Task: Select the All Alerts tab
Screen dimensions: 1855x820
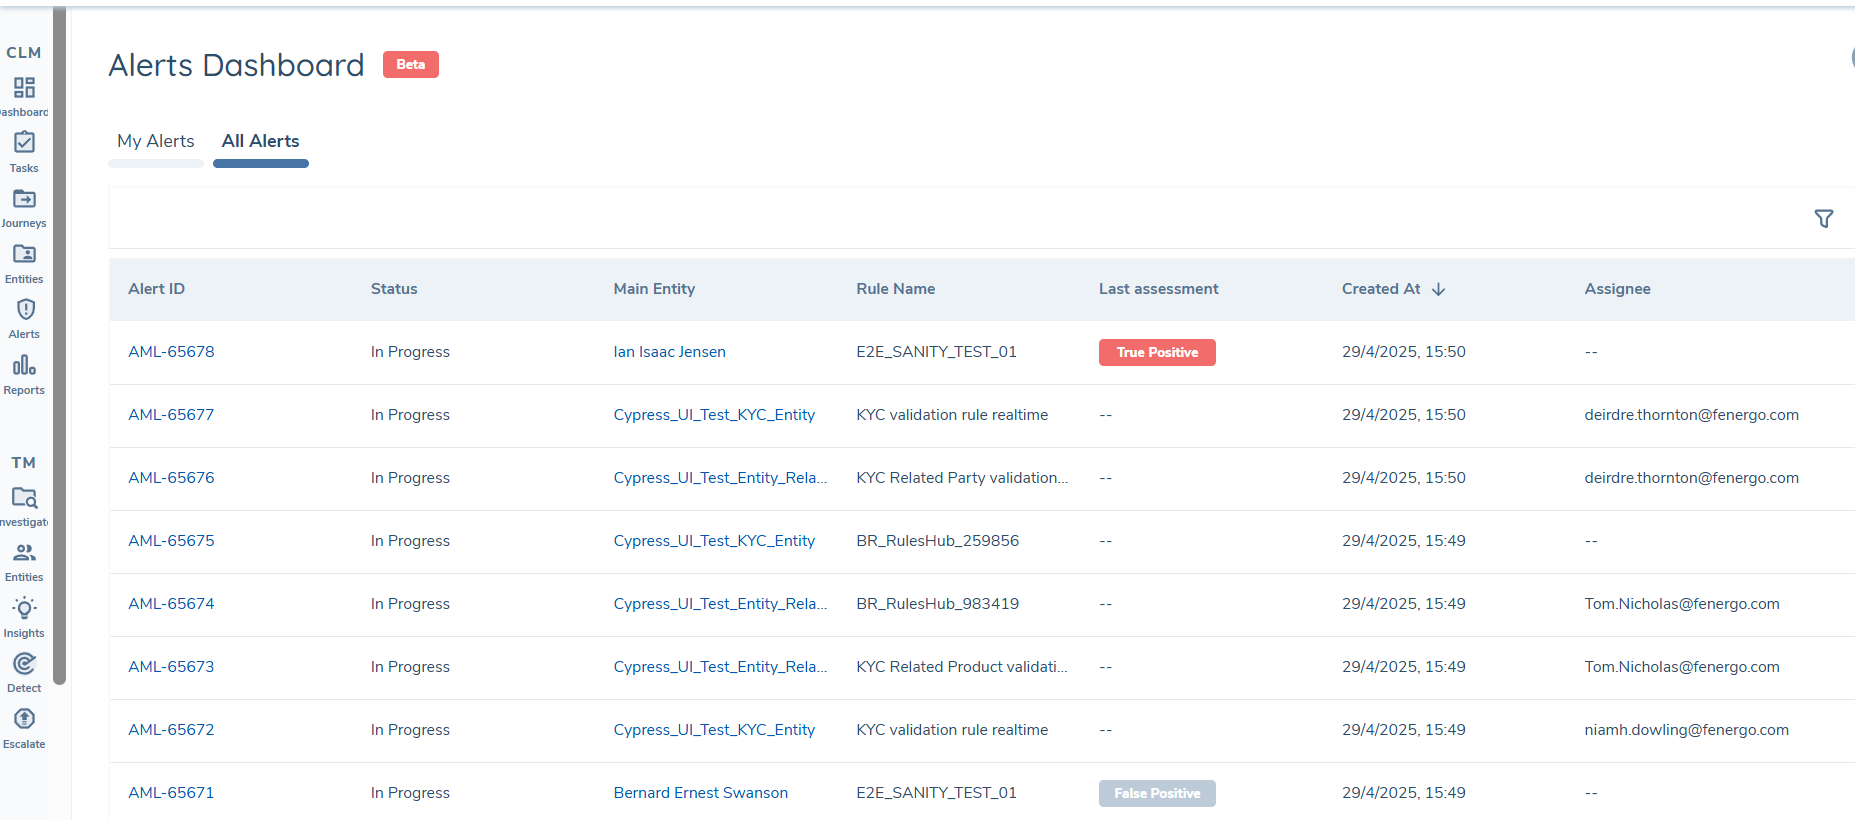Action: coord(260,141)
